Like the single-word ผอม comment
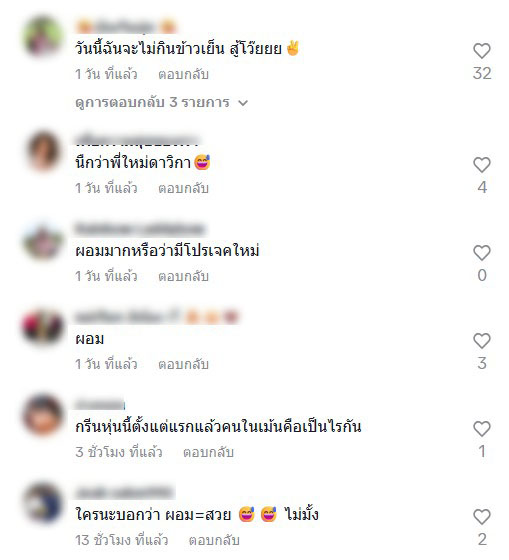Image resolution: width=509 pixels, height=560 pixels. (x=481, y=341)
